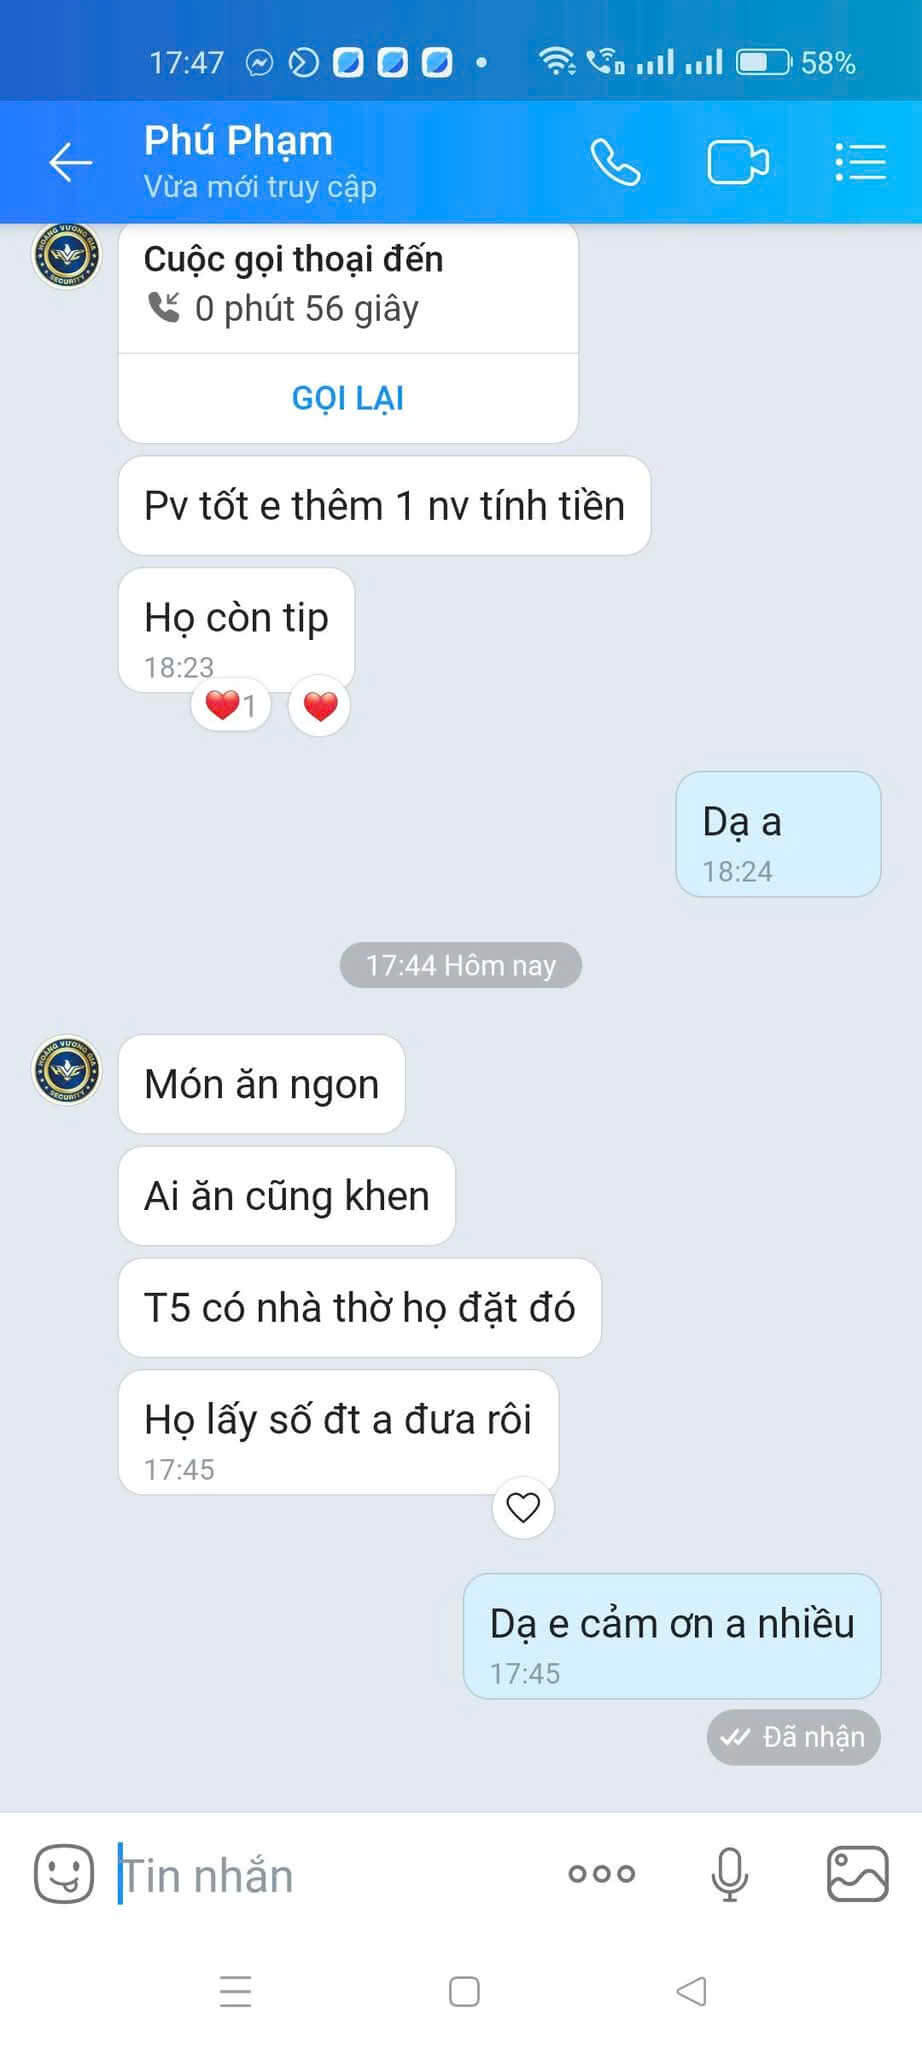Tap sender avatar next to Món ăn ngon
Screen dimensions: 922x2048
click(67, 1070)
